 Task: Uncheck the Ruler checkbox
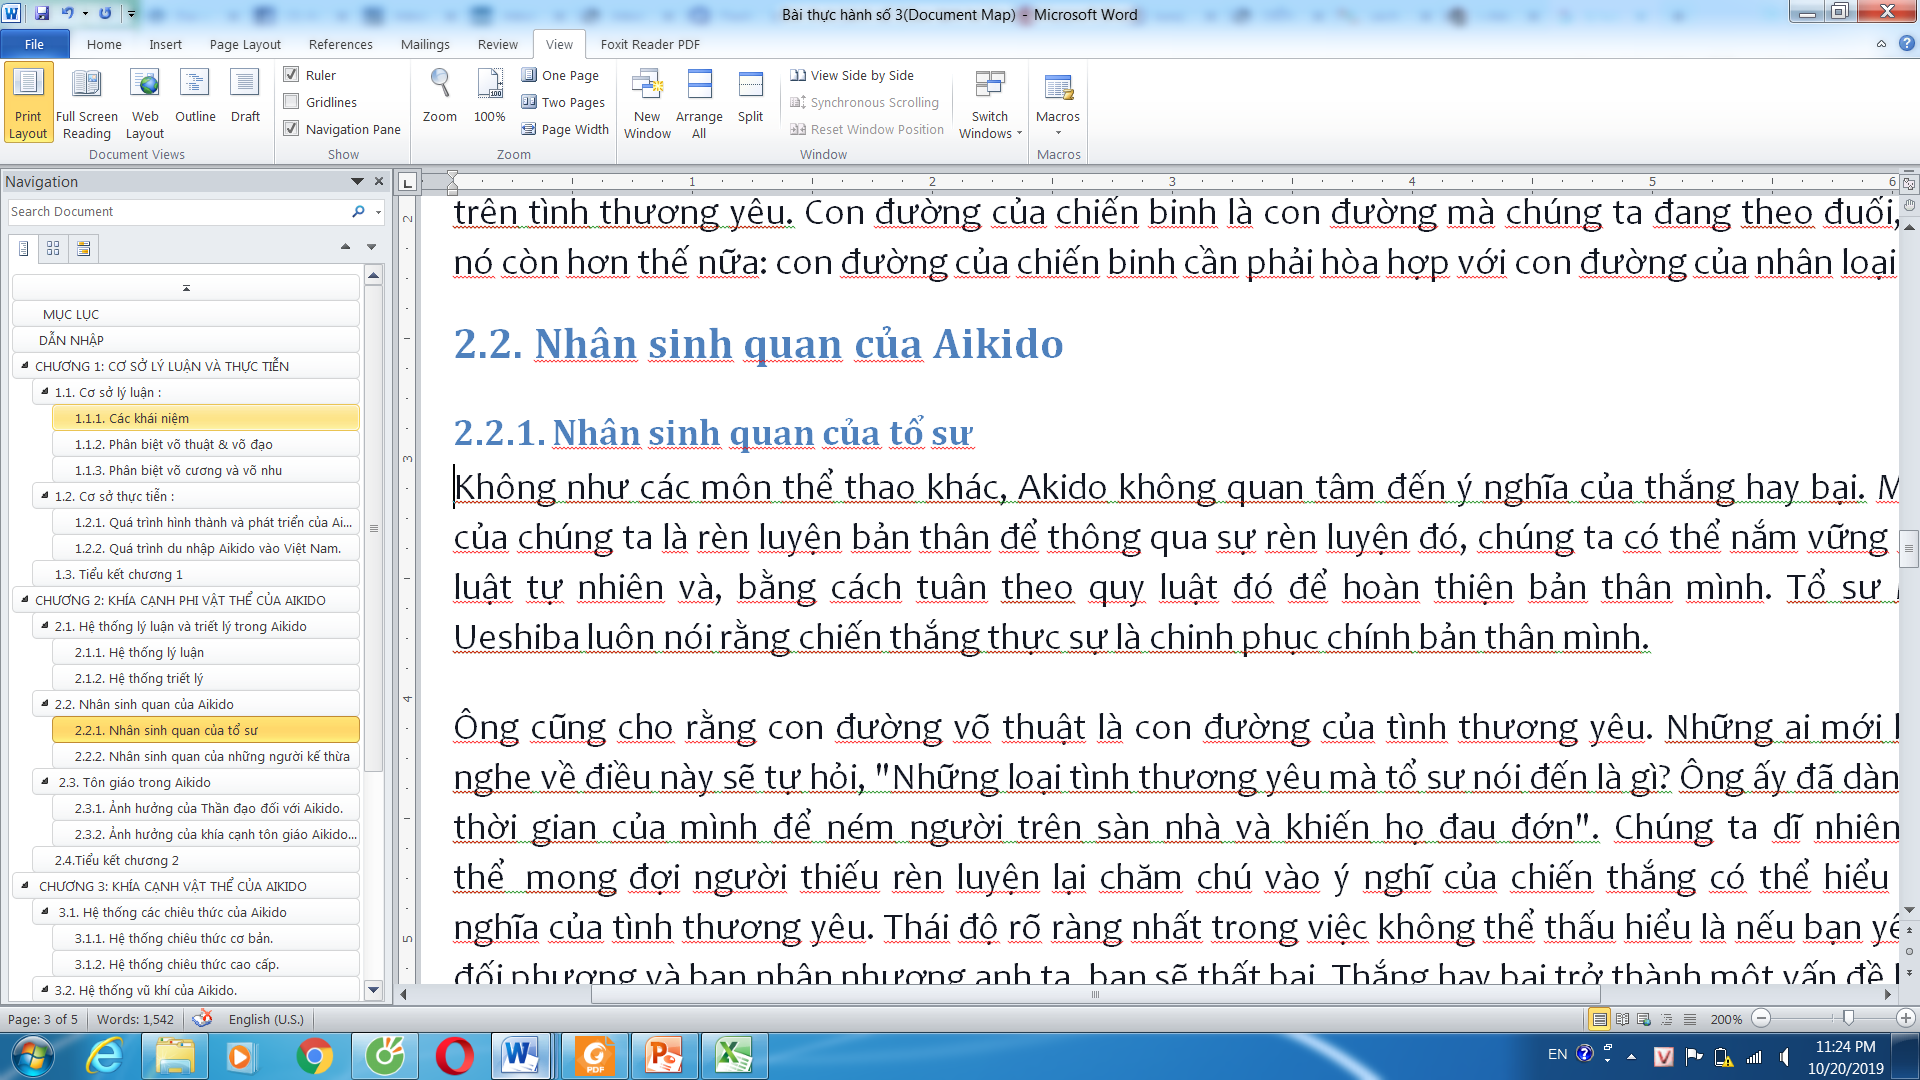[292, 75]
